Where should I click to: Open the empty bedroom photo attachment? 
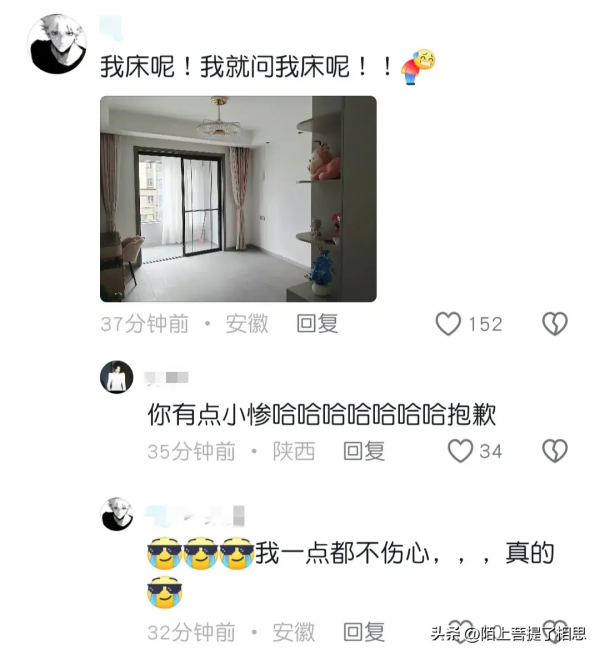pos(238,199)
